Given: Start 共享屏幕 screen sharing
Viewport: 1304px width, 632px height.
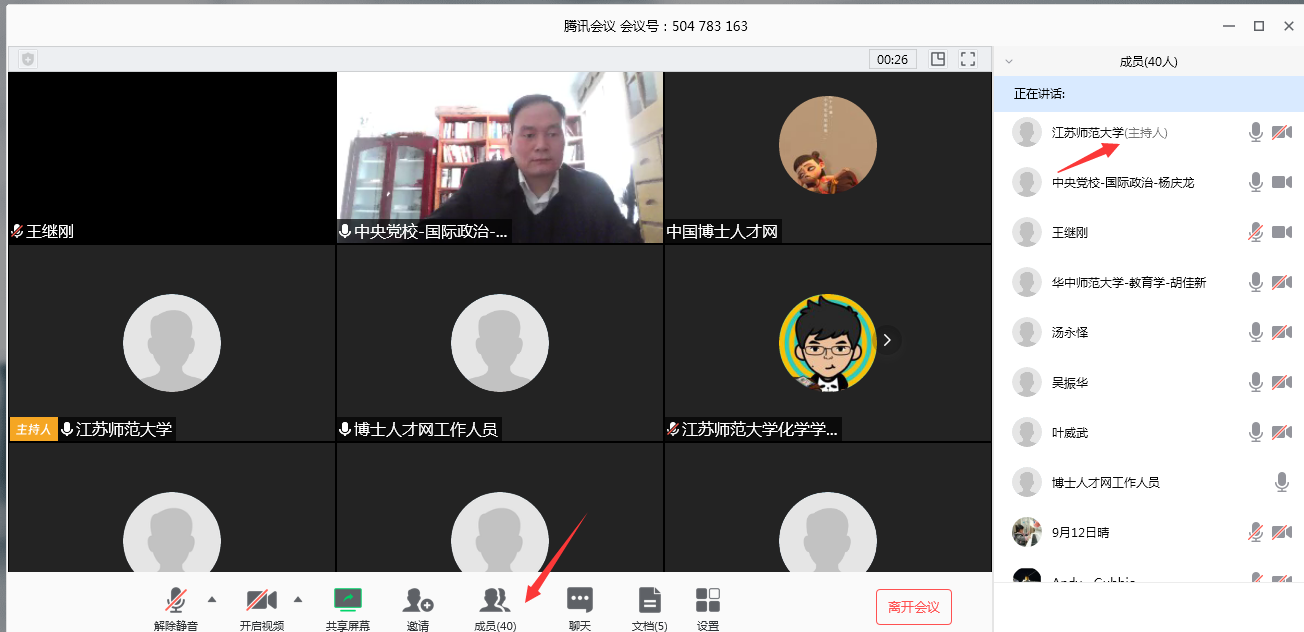Looking at the screenshot, I should [347, 599].
